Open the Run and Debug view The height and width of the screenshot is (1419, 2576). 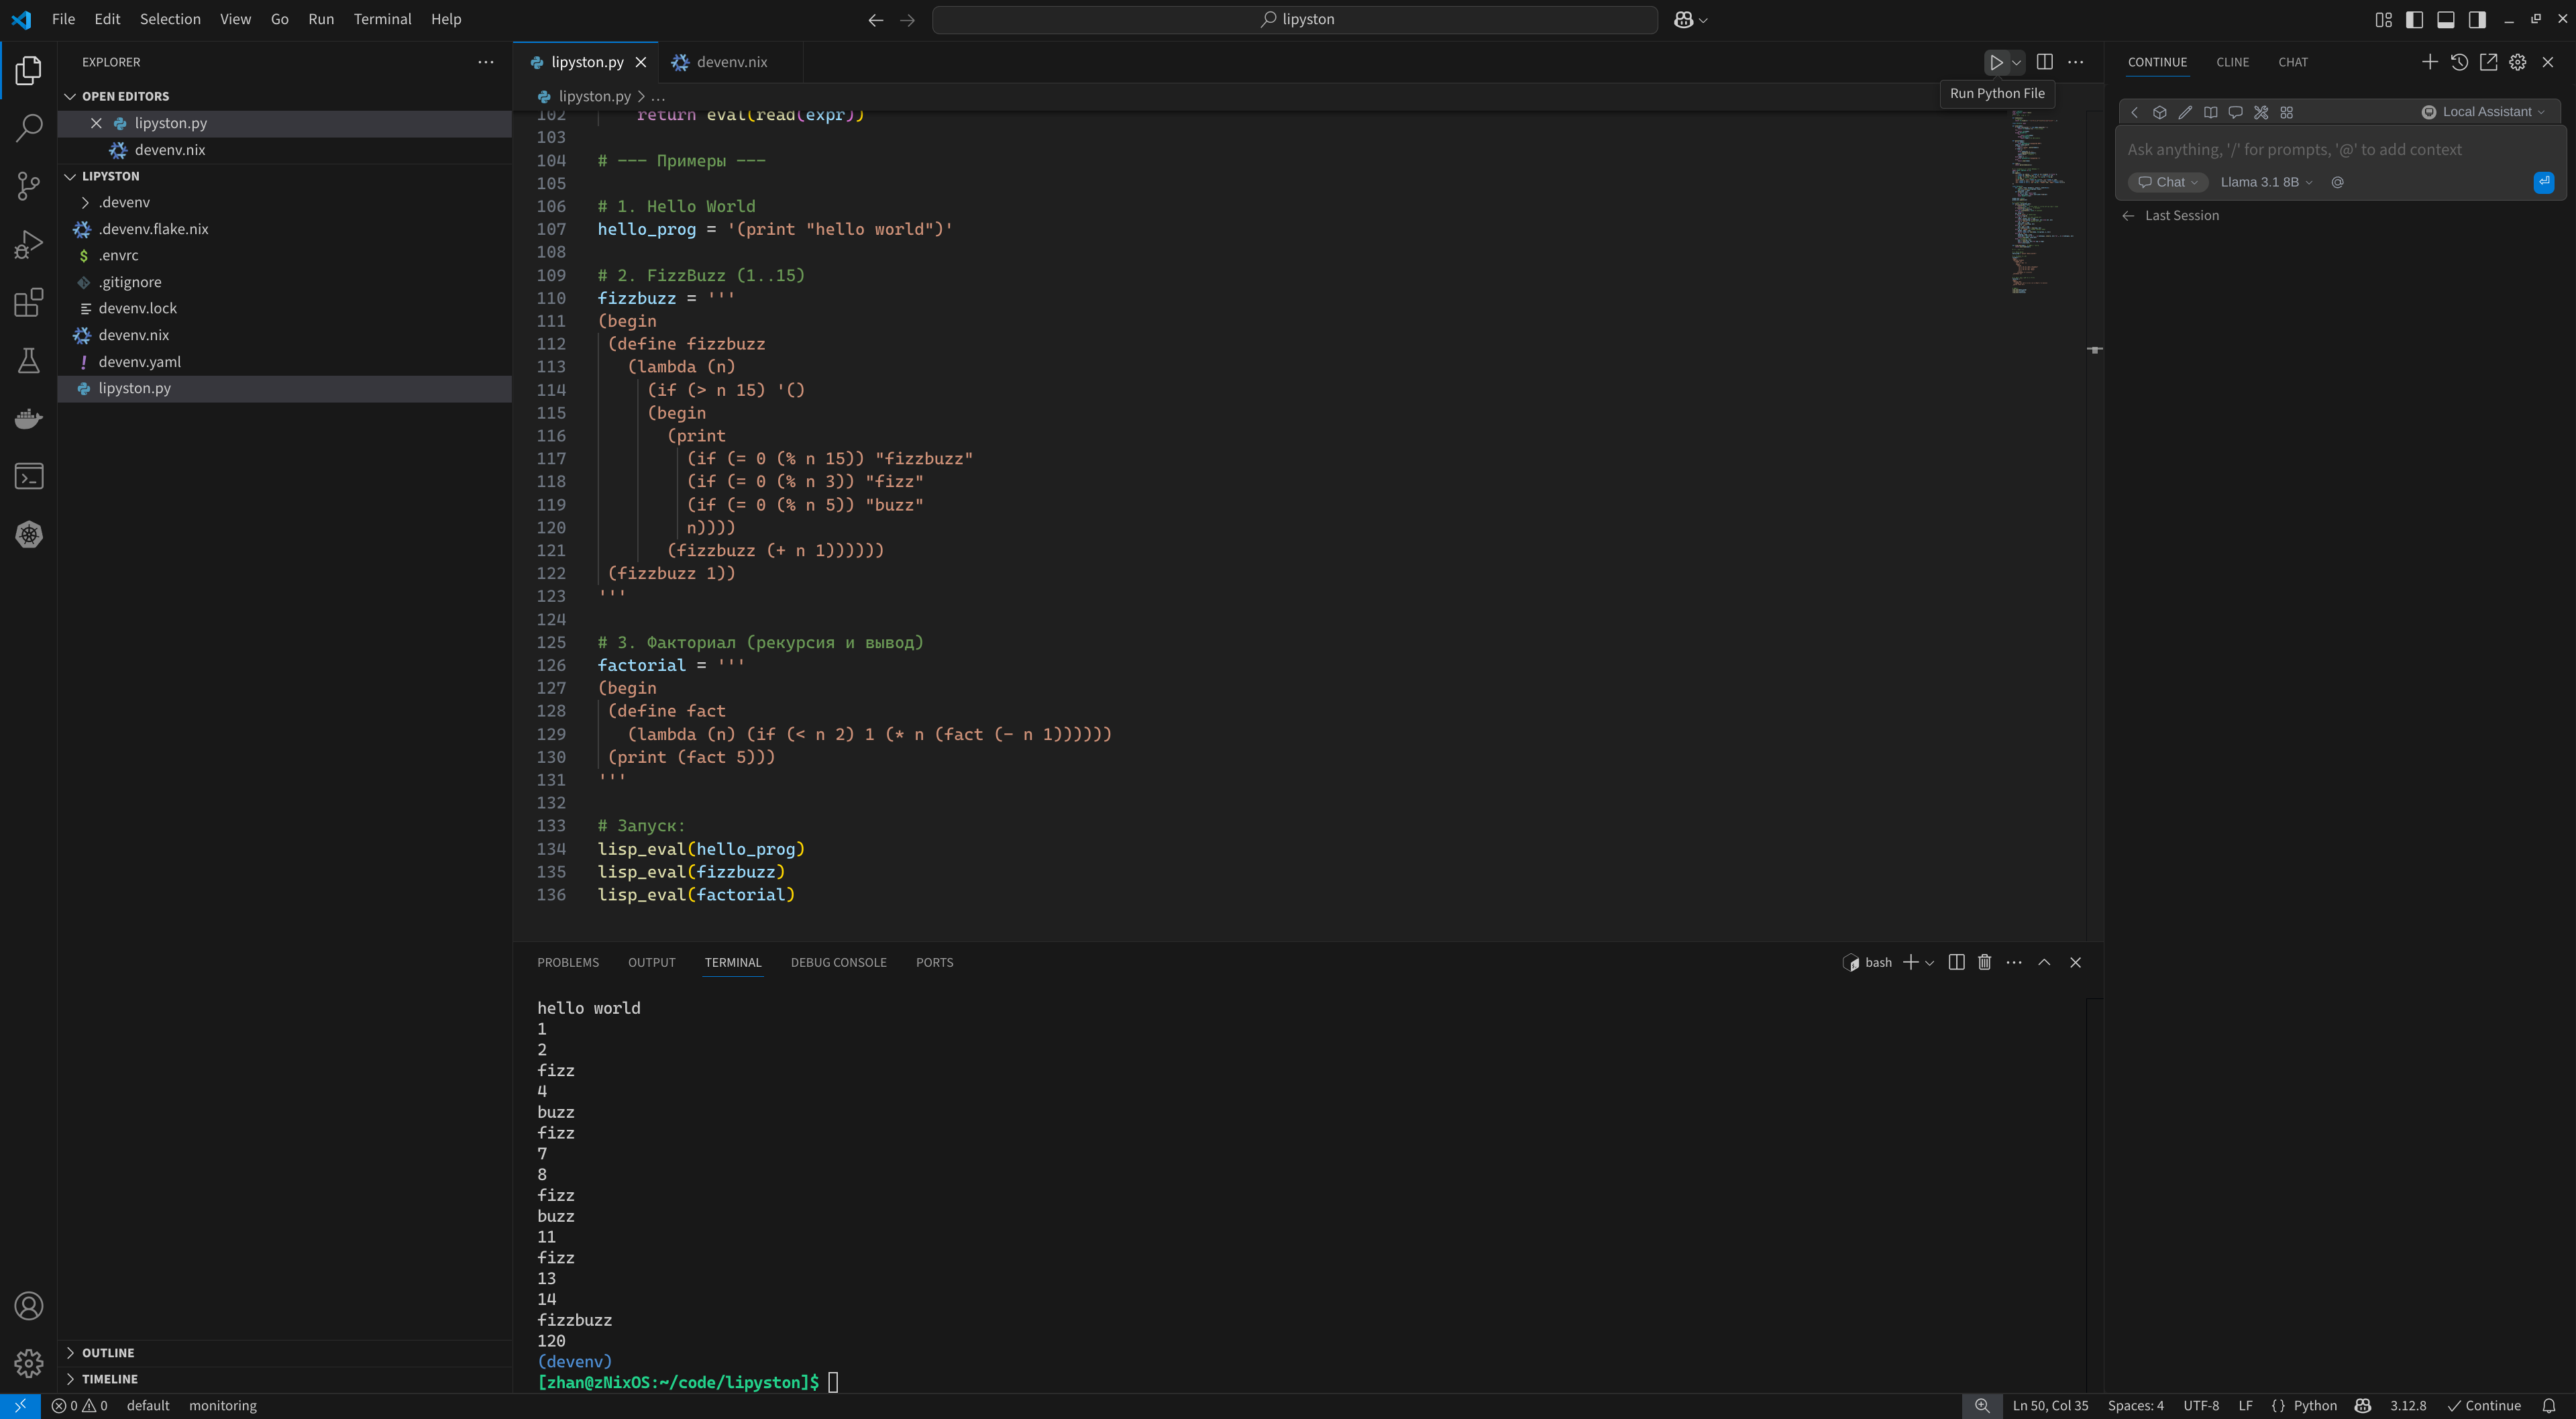click(29, 244)
